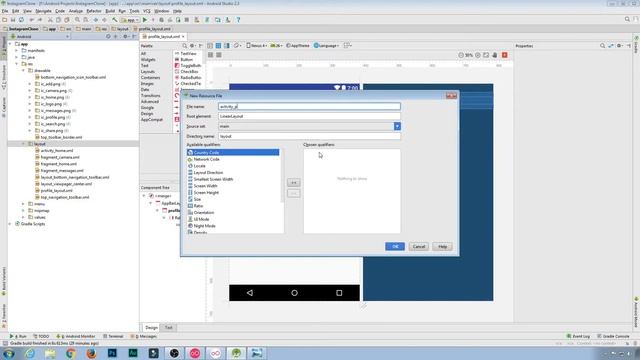The width and height of the screenshot is (640, 360).
Task: Open activity_home.xml in project tree
Action: click(x=57, y=151)
